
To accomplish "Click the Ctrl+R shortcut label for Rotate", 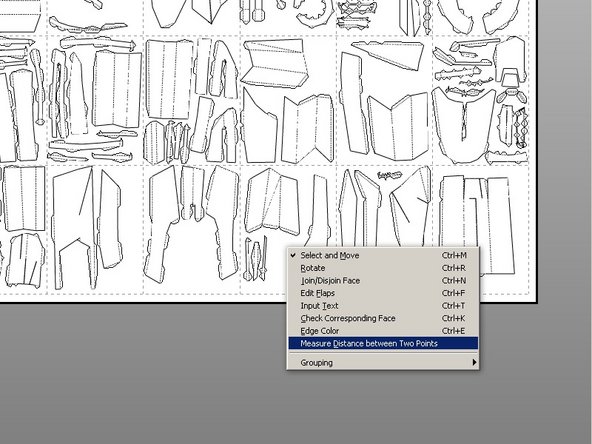I will [x=454, y=268].
